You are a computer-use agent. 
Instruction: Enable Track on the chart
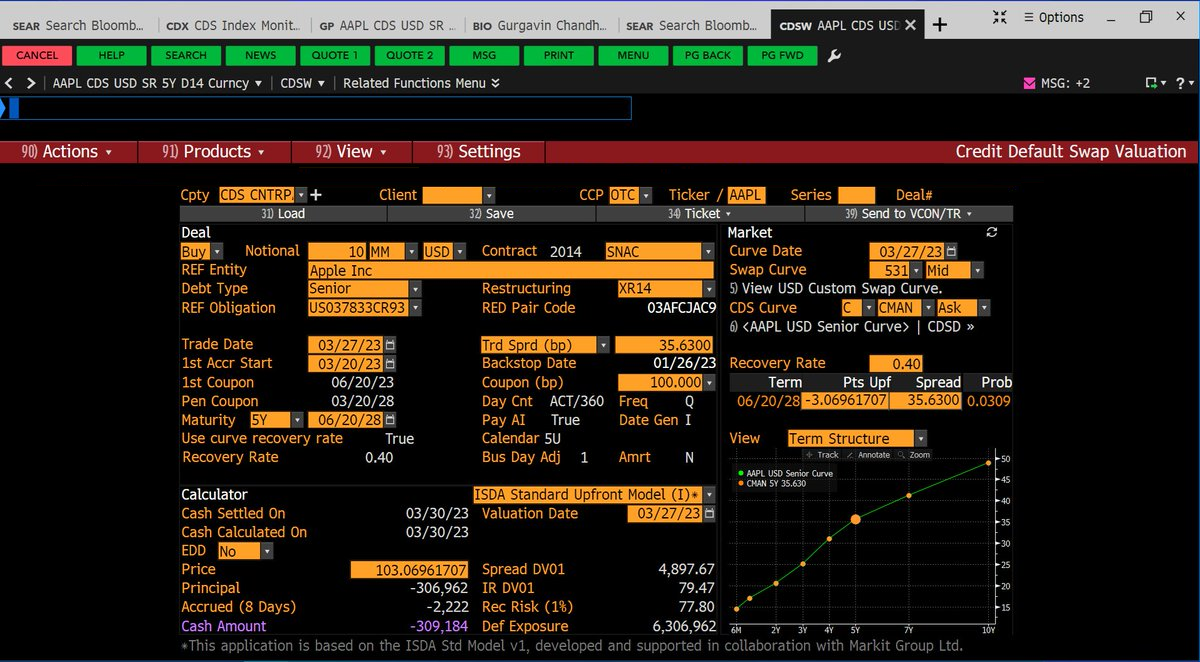click(822, 454)
